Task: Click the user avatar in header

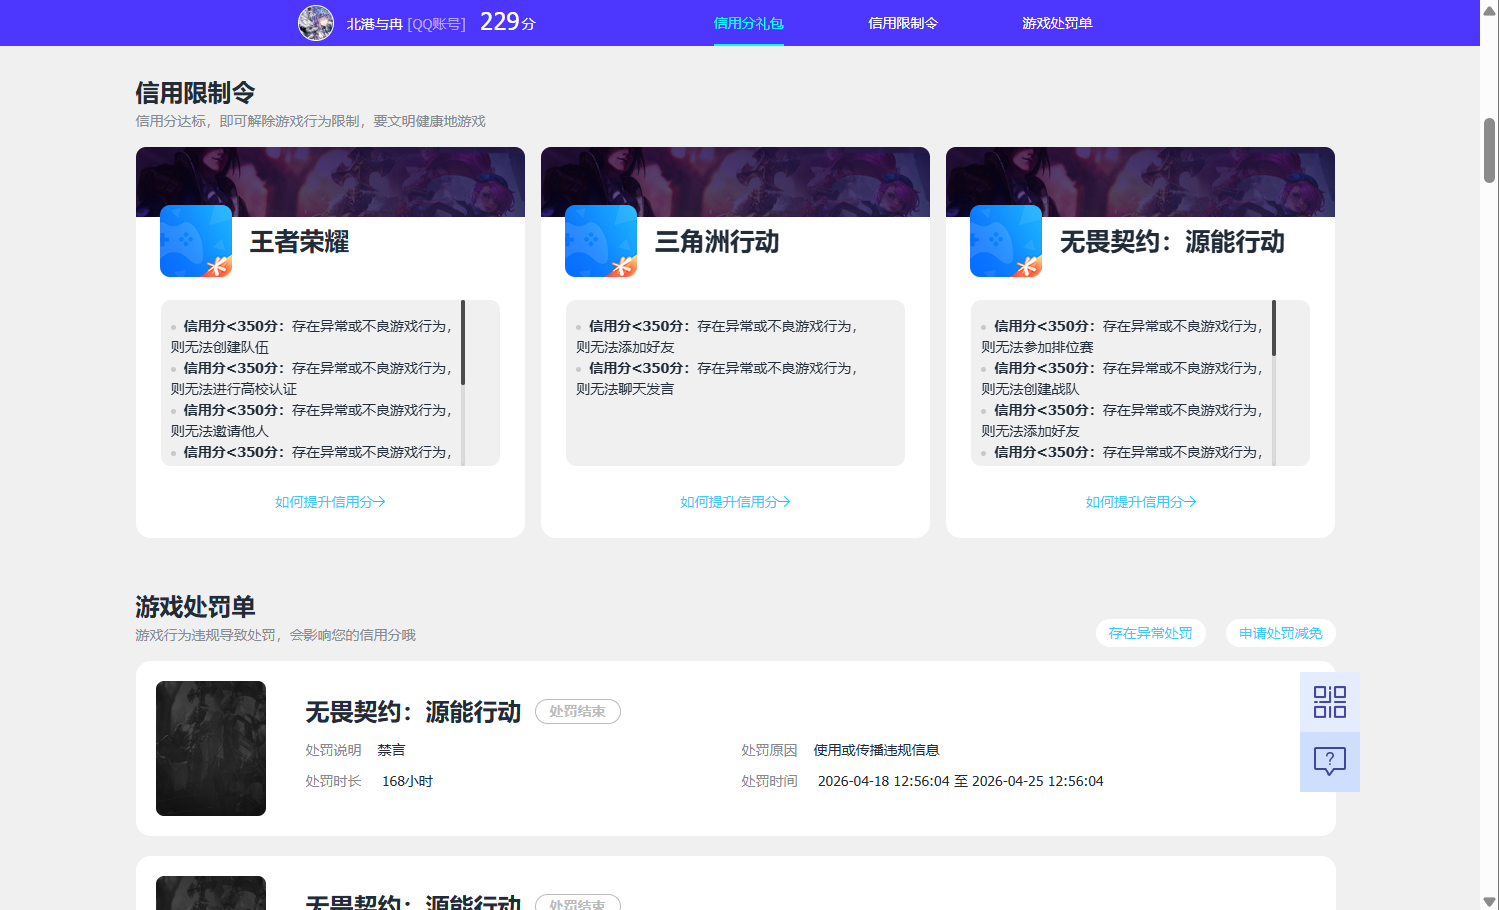Action: tap(316, 23)
